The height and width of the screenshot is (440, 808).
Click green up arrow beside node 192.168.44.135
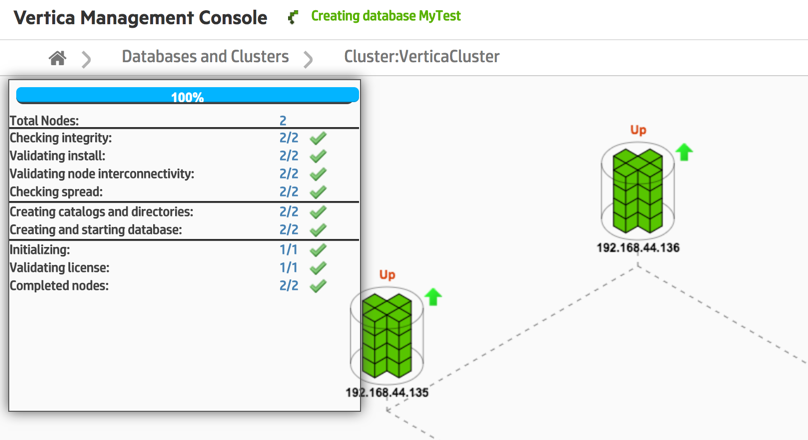pos(433,297)
